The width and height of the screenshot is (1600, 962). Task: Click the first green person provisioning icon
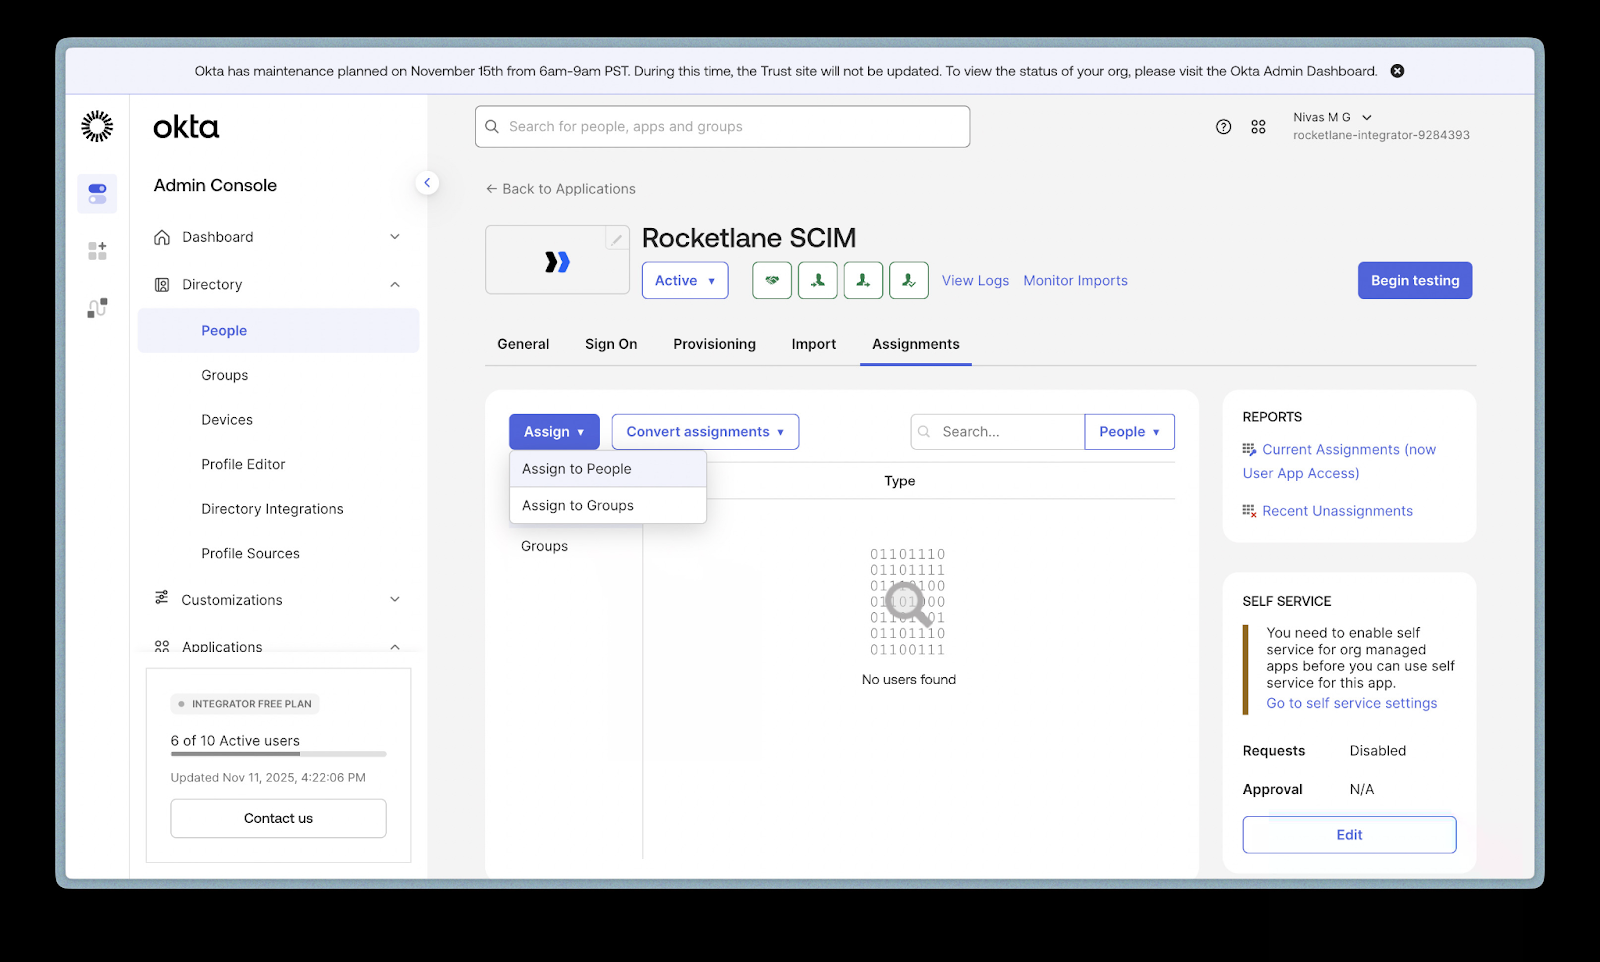click(x=817, y=280)
